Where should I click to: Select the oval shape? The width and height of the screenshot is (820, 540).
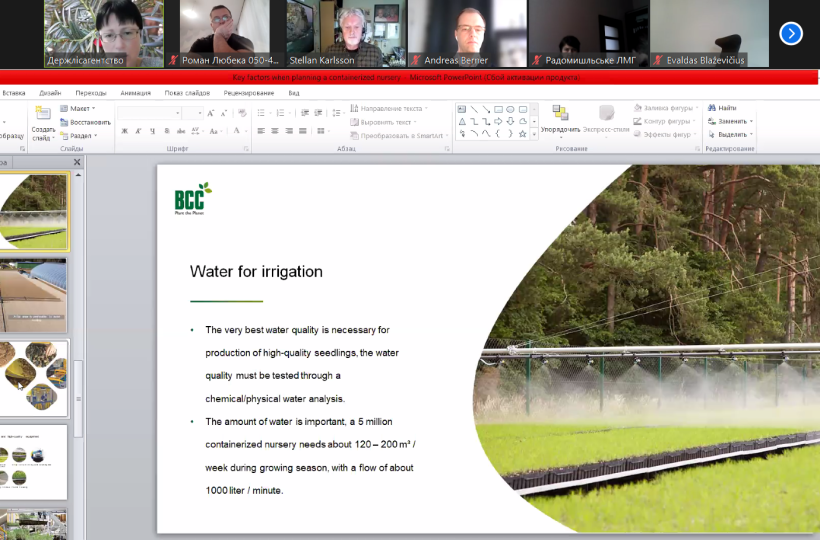pyautogui.click(x=510, y=109)
